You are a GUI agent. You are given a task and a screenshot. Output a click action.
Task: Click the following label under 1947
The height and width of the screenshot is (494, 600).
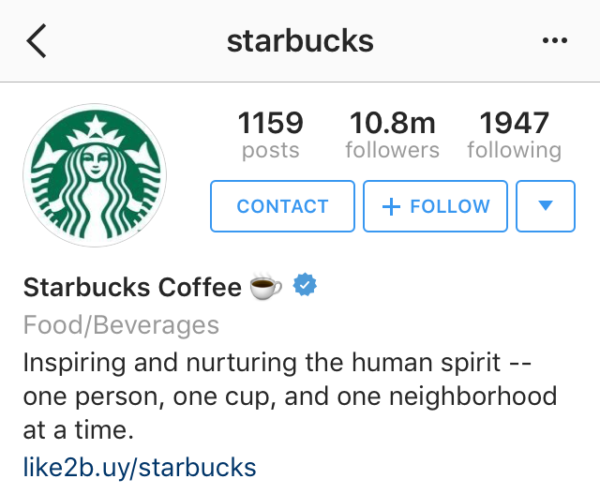(514, 150)
